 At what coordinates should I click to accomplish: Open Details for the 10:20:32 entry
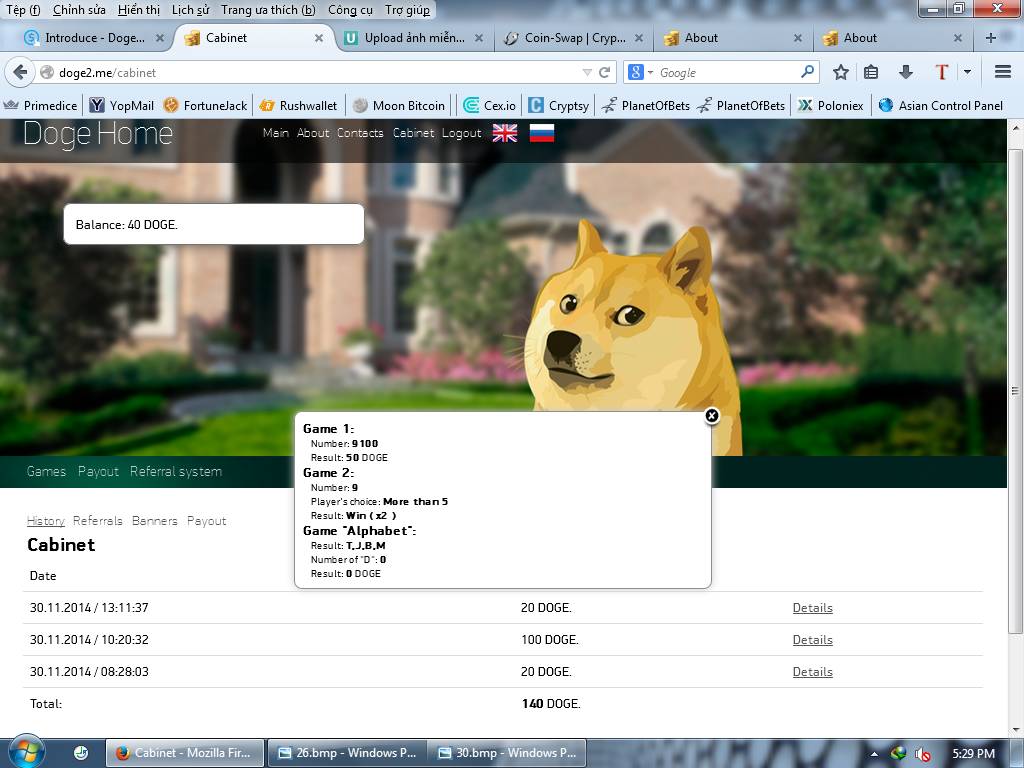click(812, 640)
